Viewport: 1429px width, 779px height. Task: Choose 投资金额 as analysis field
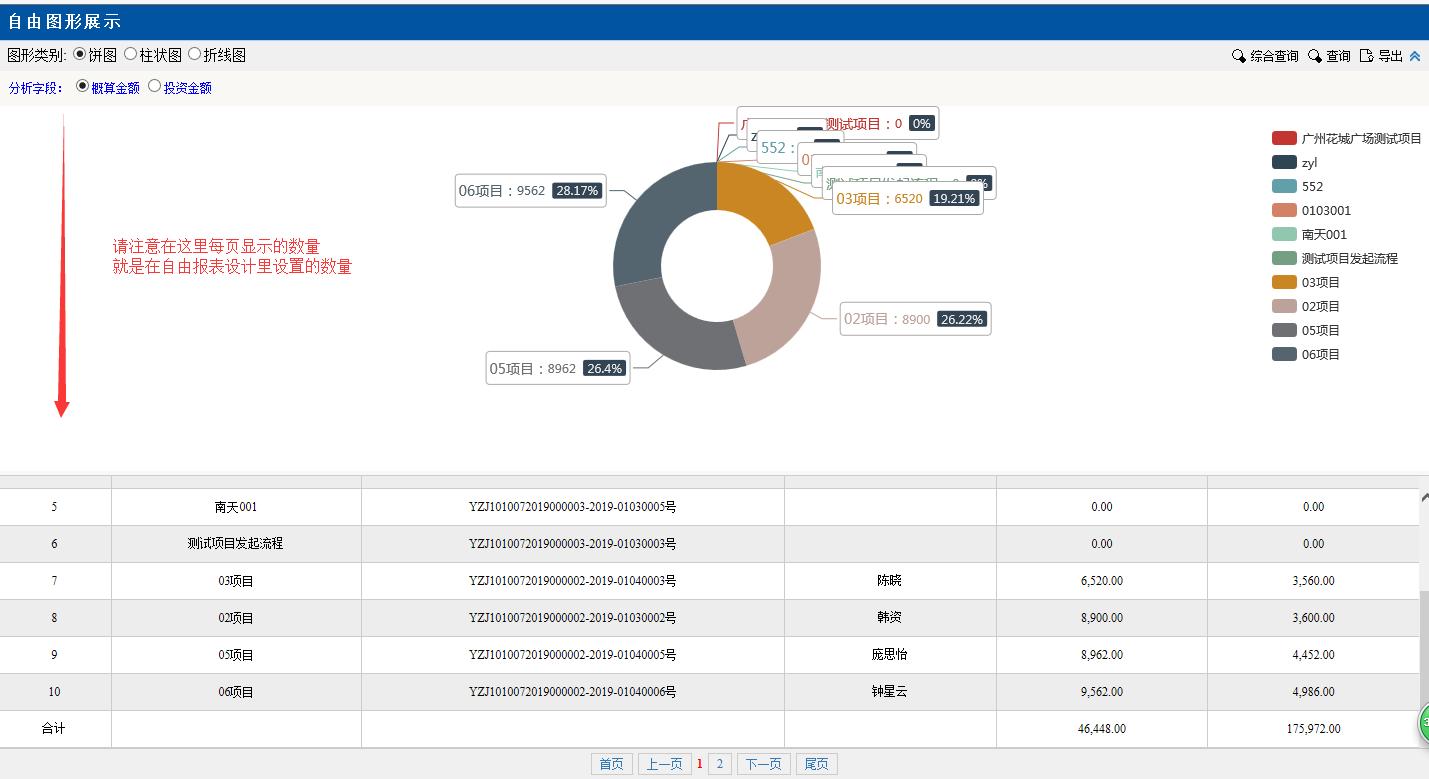pos(154,86)
